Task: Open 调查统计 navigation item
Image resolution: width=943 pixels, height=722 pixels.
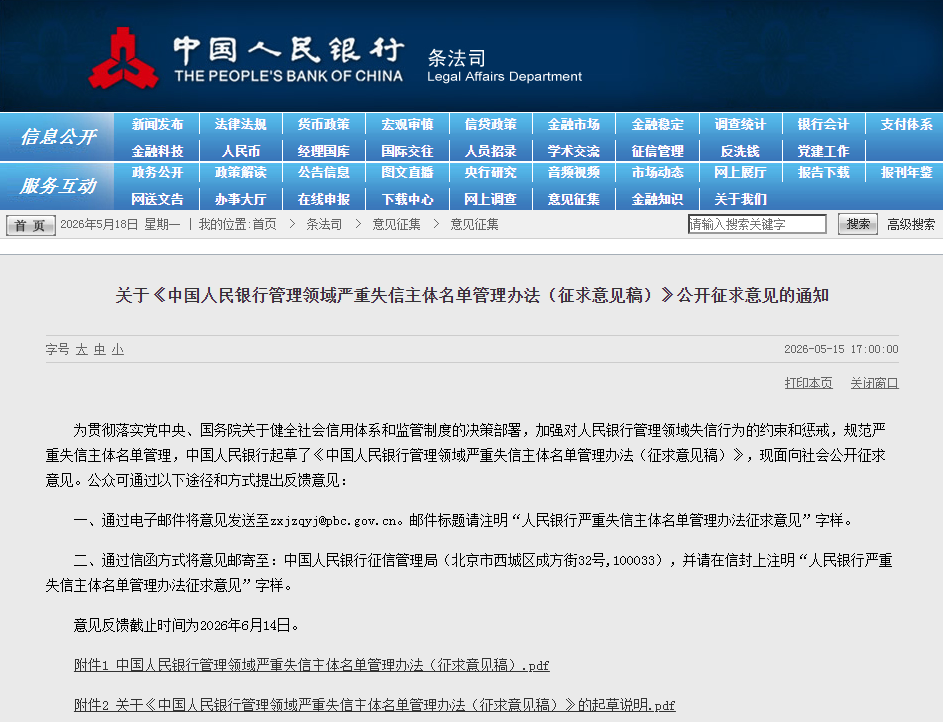Action: point(740,124)
